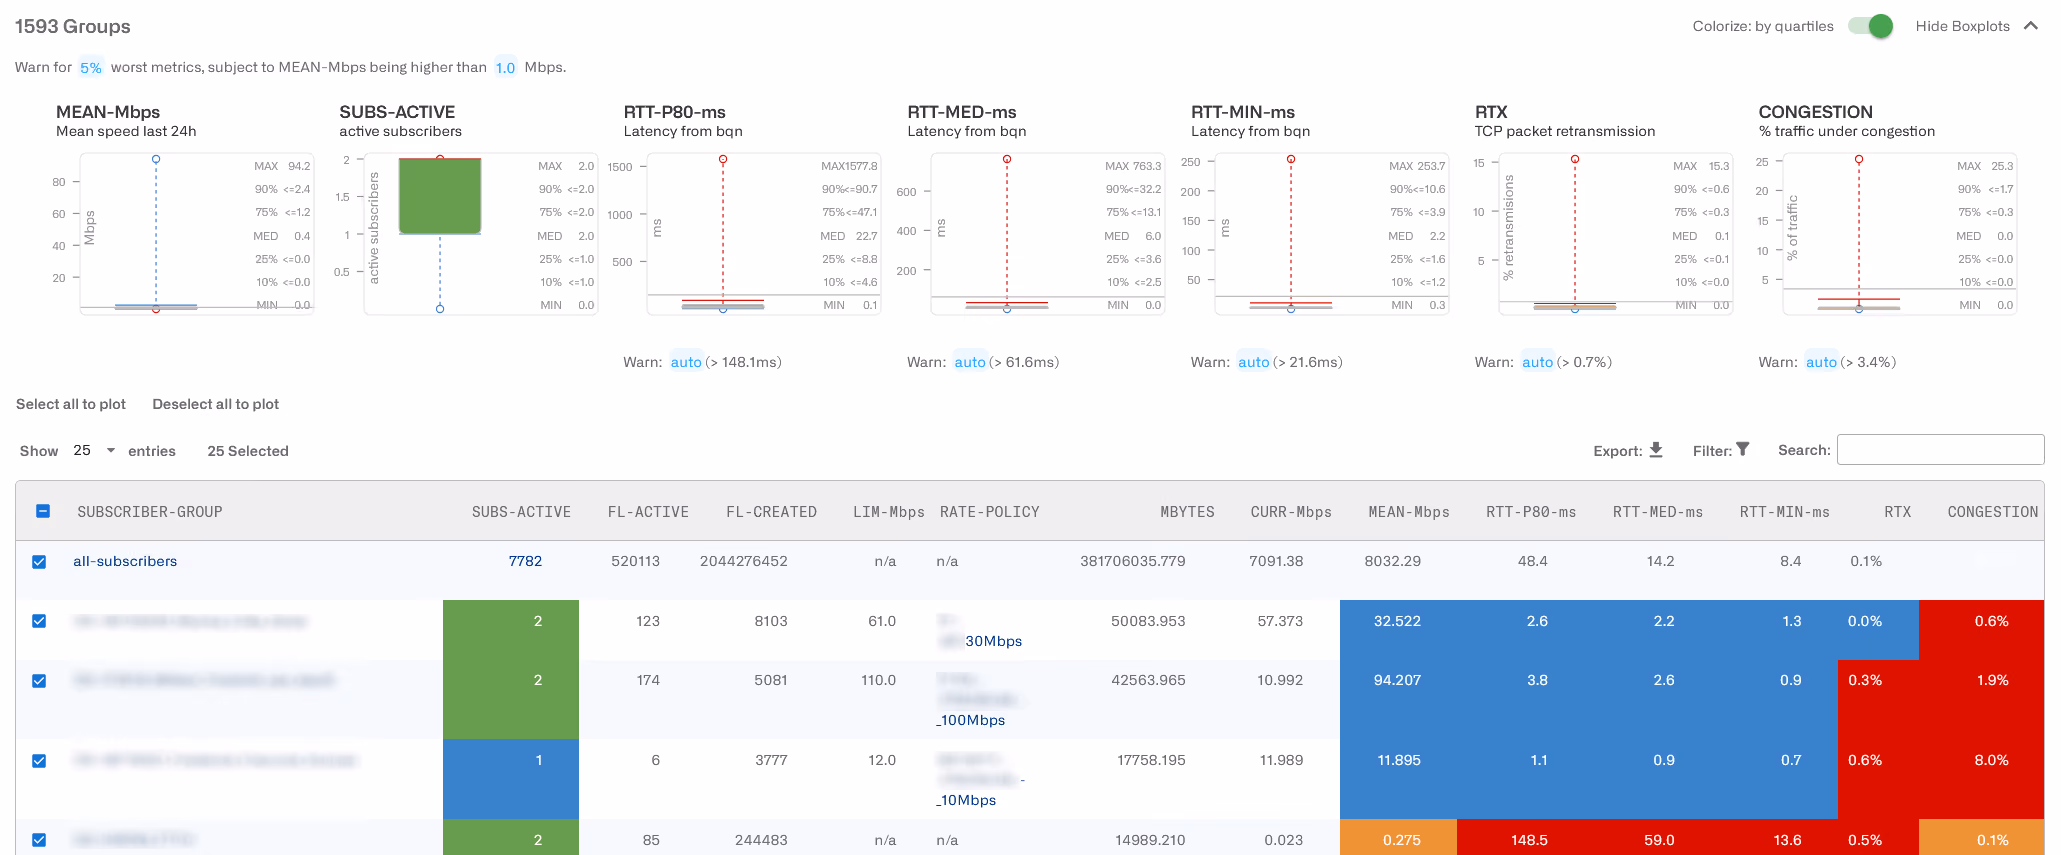Click auto warn link under RTX
2061x855 pixels.
point(1538,362)
